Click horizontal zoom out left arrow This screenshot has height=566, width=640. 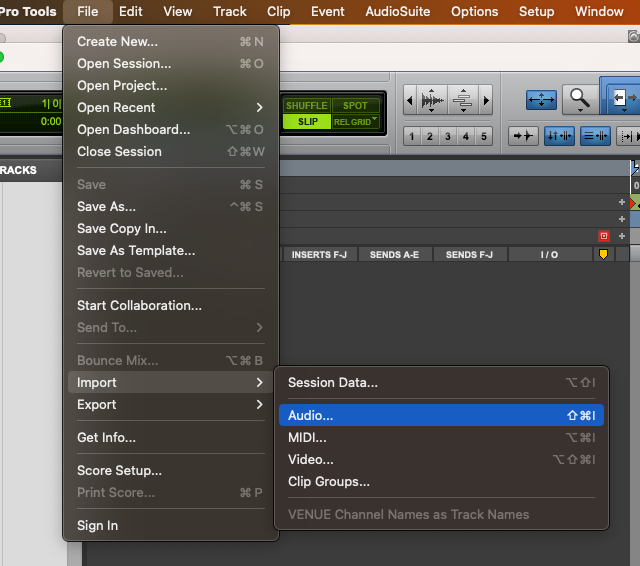pos(409,100)
